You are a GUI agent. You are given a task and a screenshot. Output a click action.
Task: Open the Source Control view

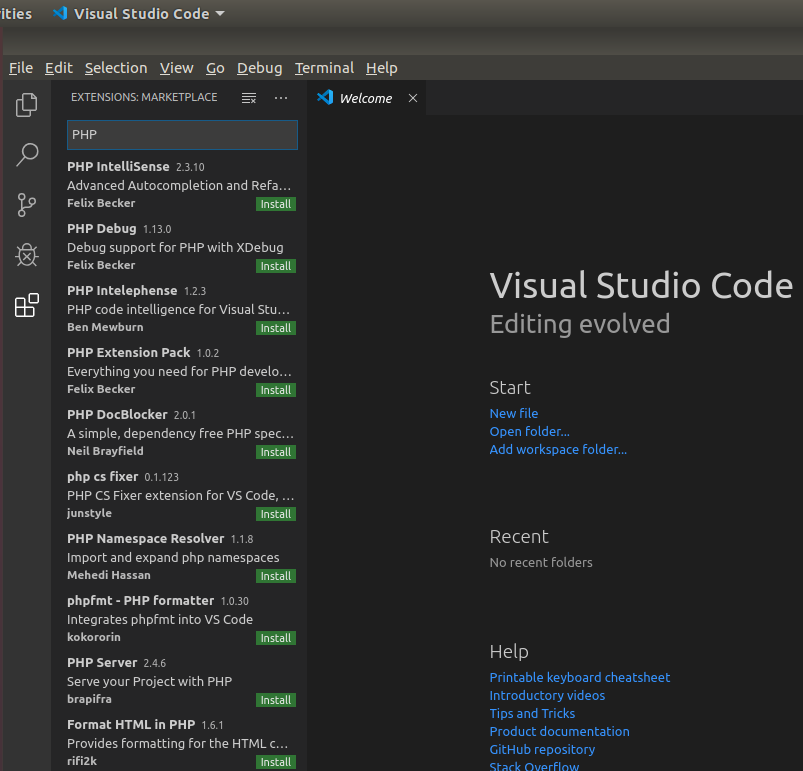[26, 205]
